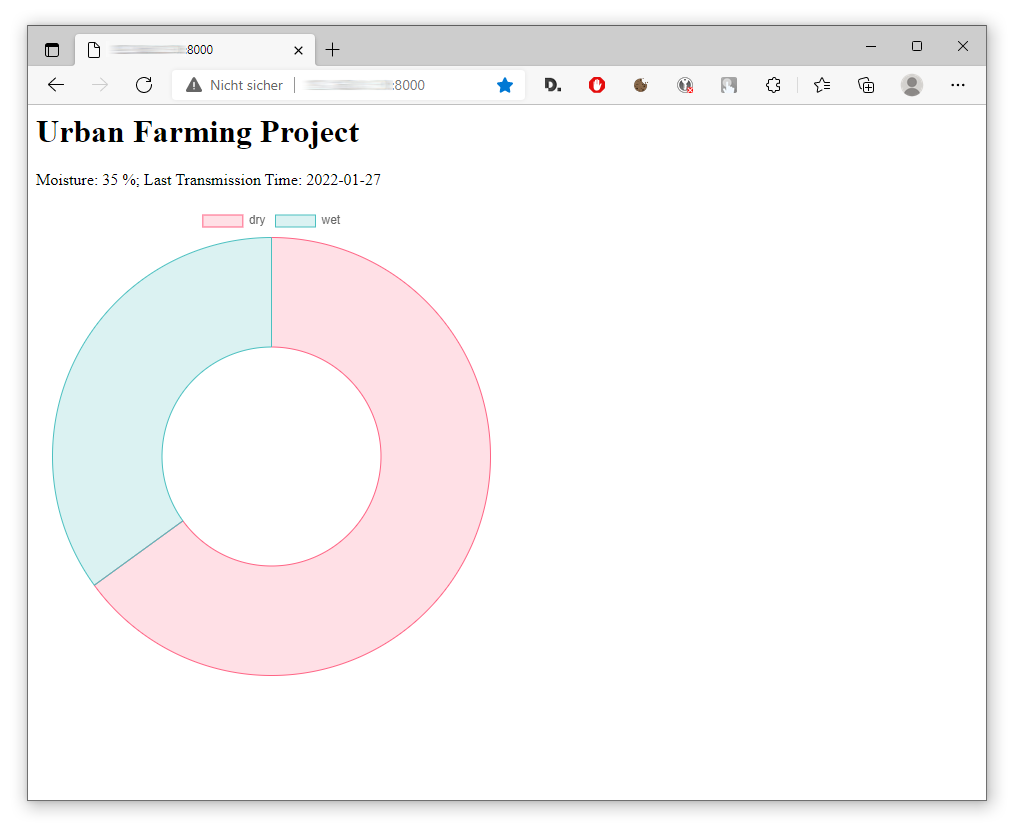Click the Nicht sicher security warning
The image size is (1010, 827).
coord(235,85)
